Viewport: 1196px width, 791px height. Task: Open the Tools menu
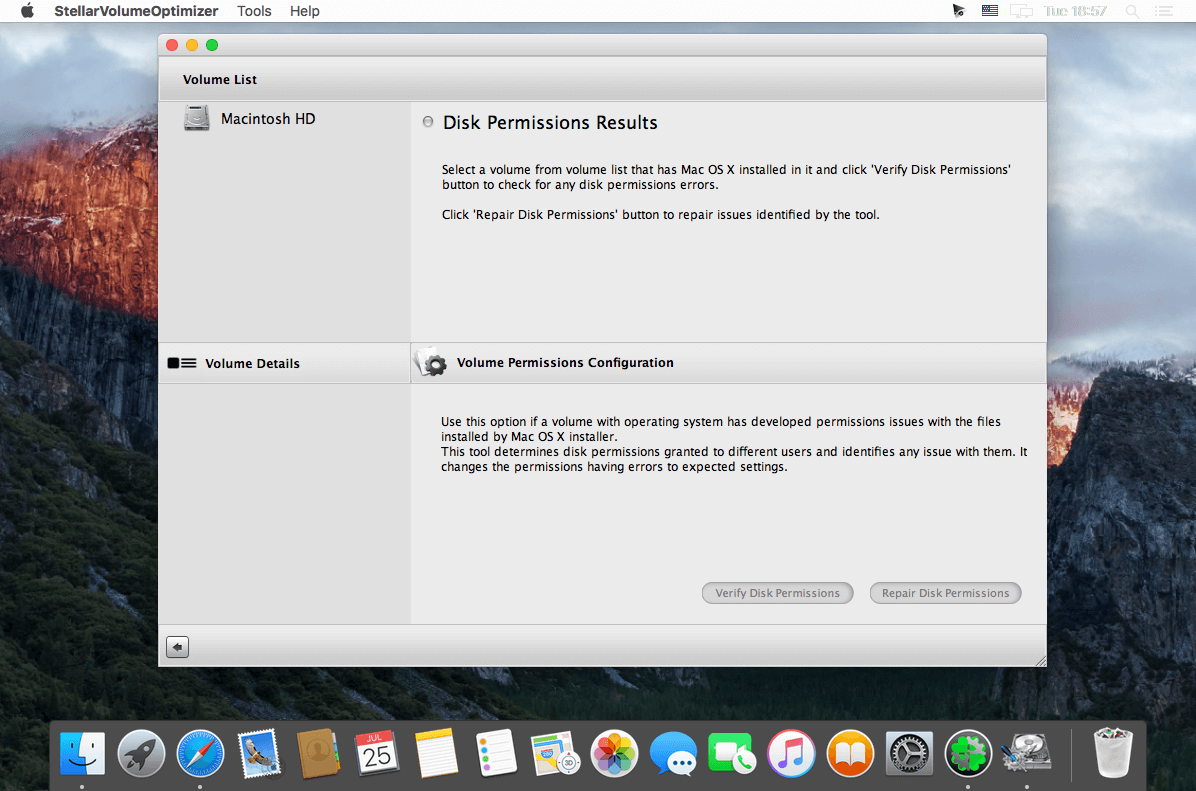click(x=254, y=11)
